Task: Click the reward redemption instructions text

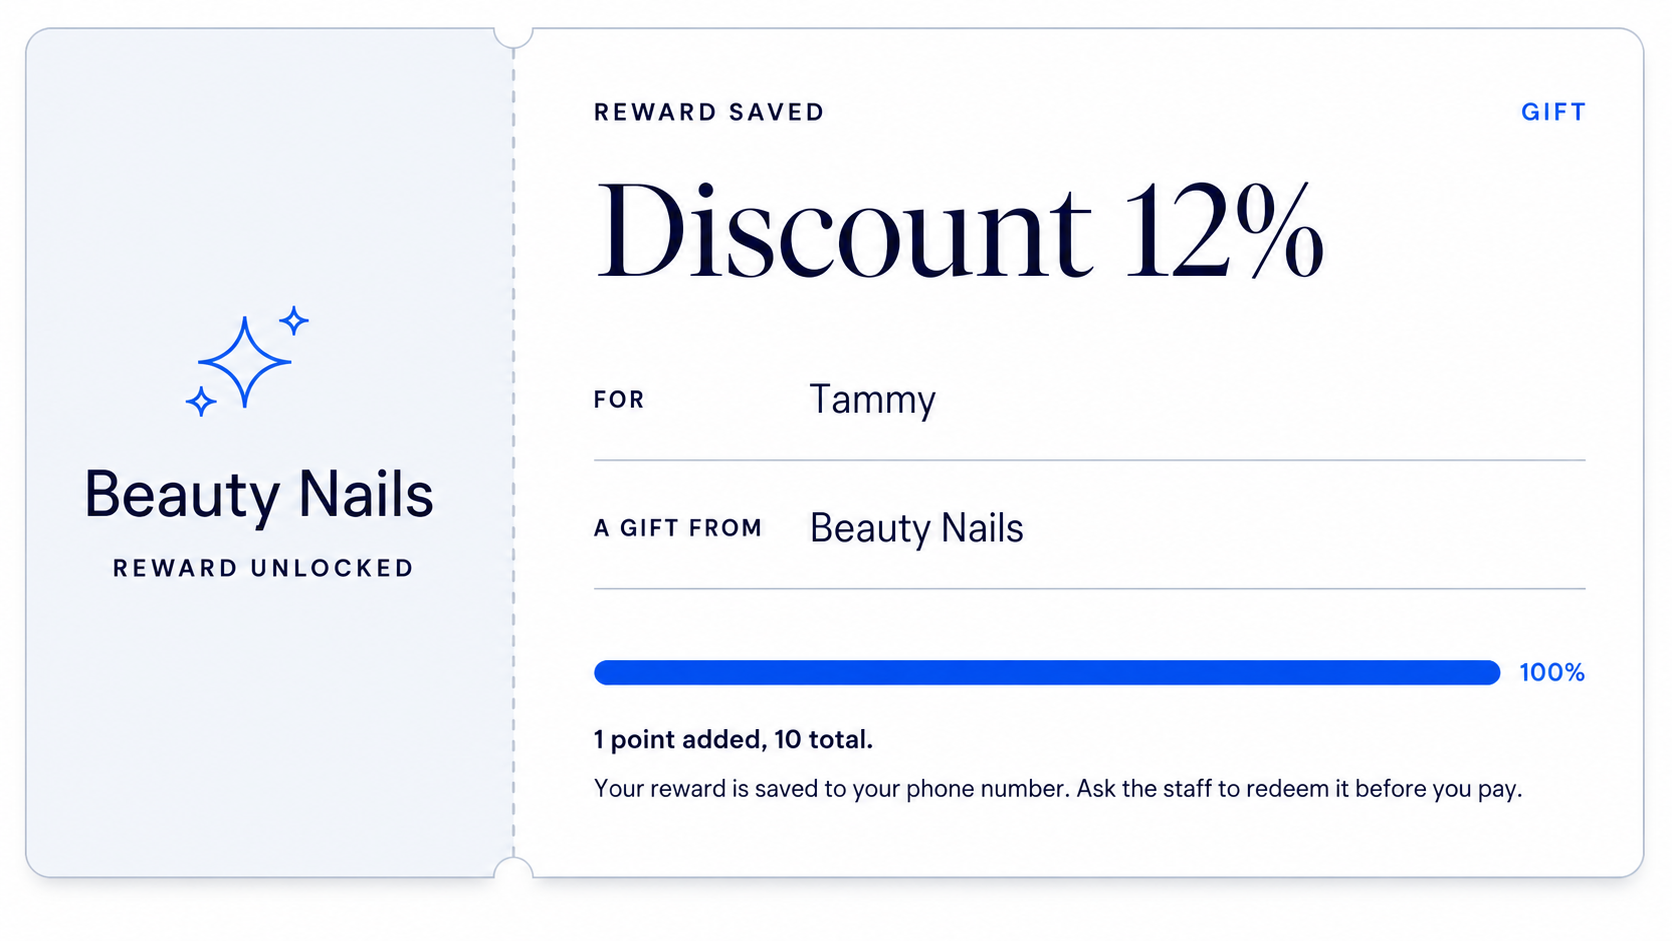Action: (x=1058, y=789)
